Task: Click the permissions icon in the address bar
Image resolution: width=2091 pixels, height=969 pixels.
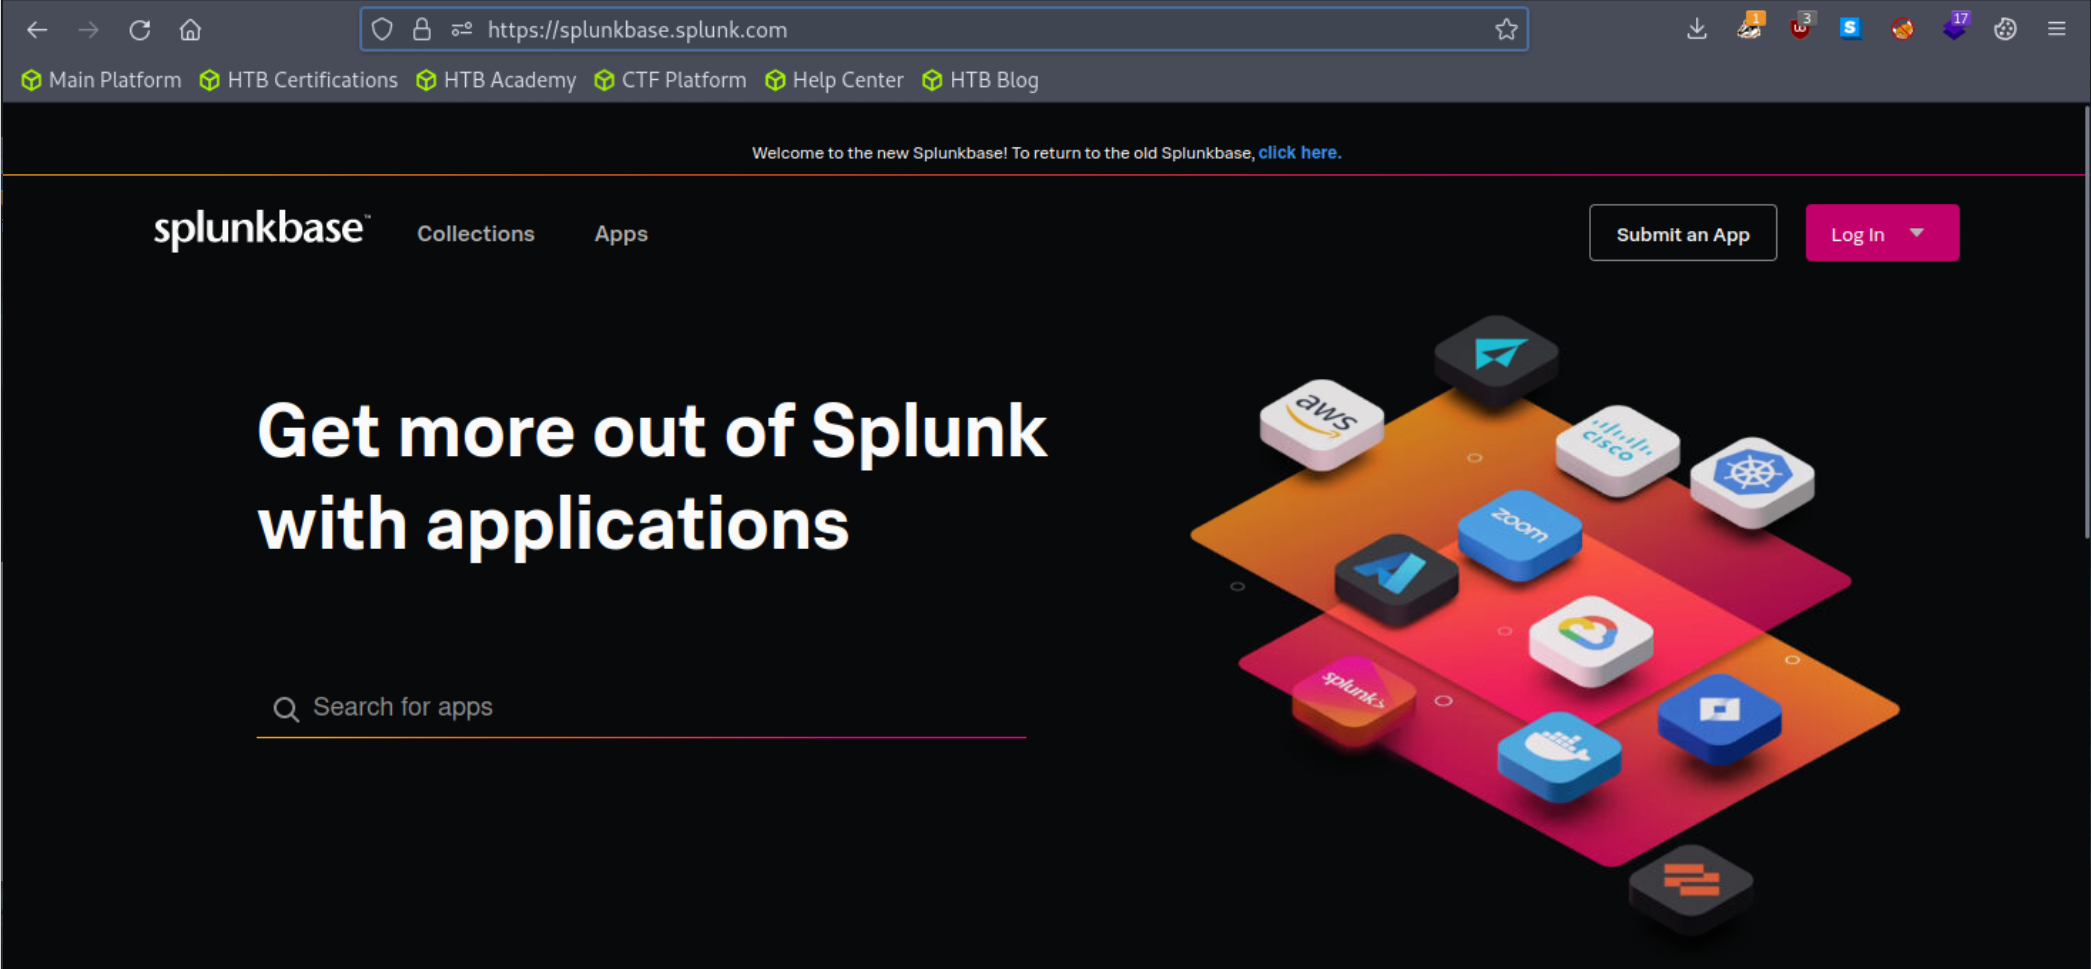Action: pyautogui.click(x=461, y=29)
